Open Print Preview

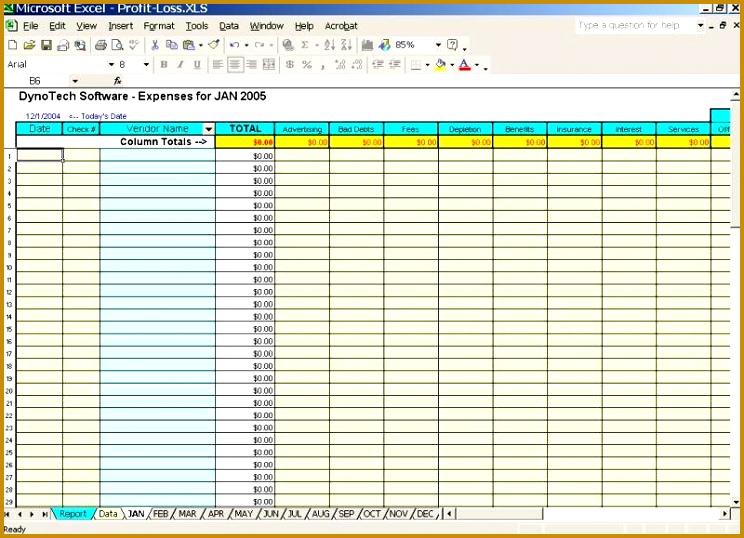117,45
